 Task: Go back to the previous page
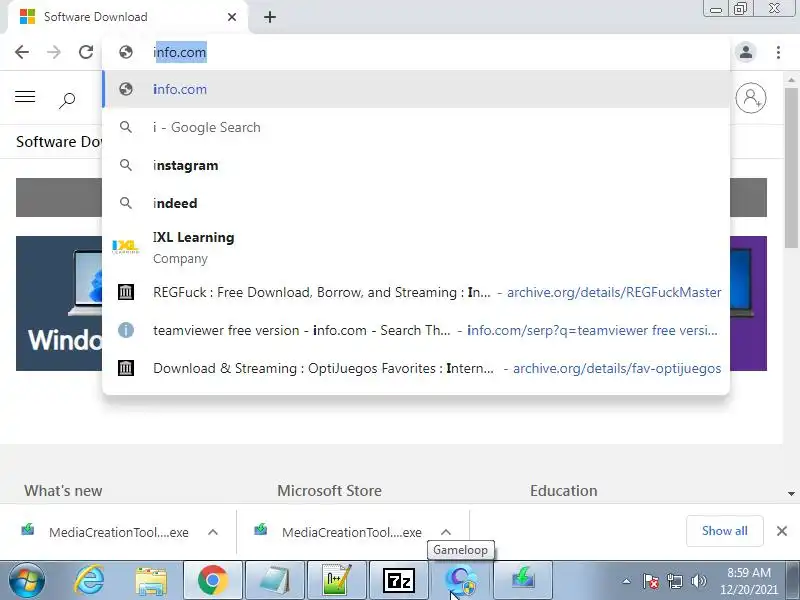(x=22, y=52)
